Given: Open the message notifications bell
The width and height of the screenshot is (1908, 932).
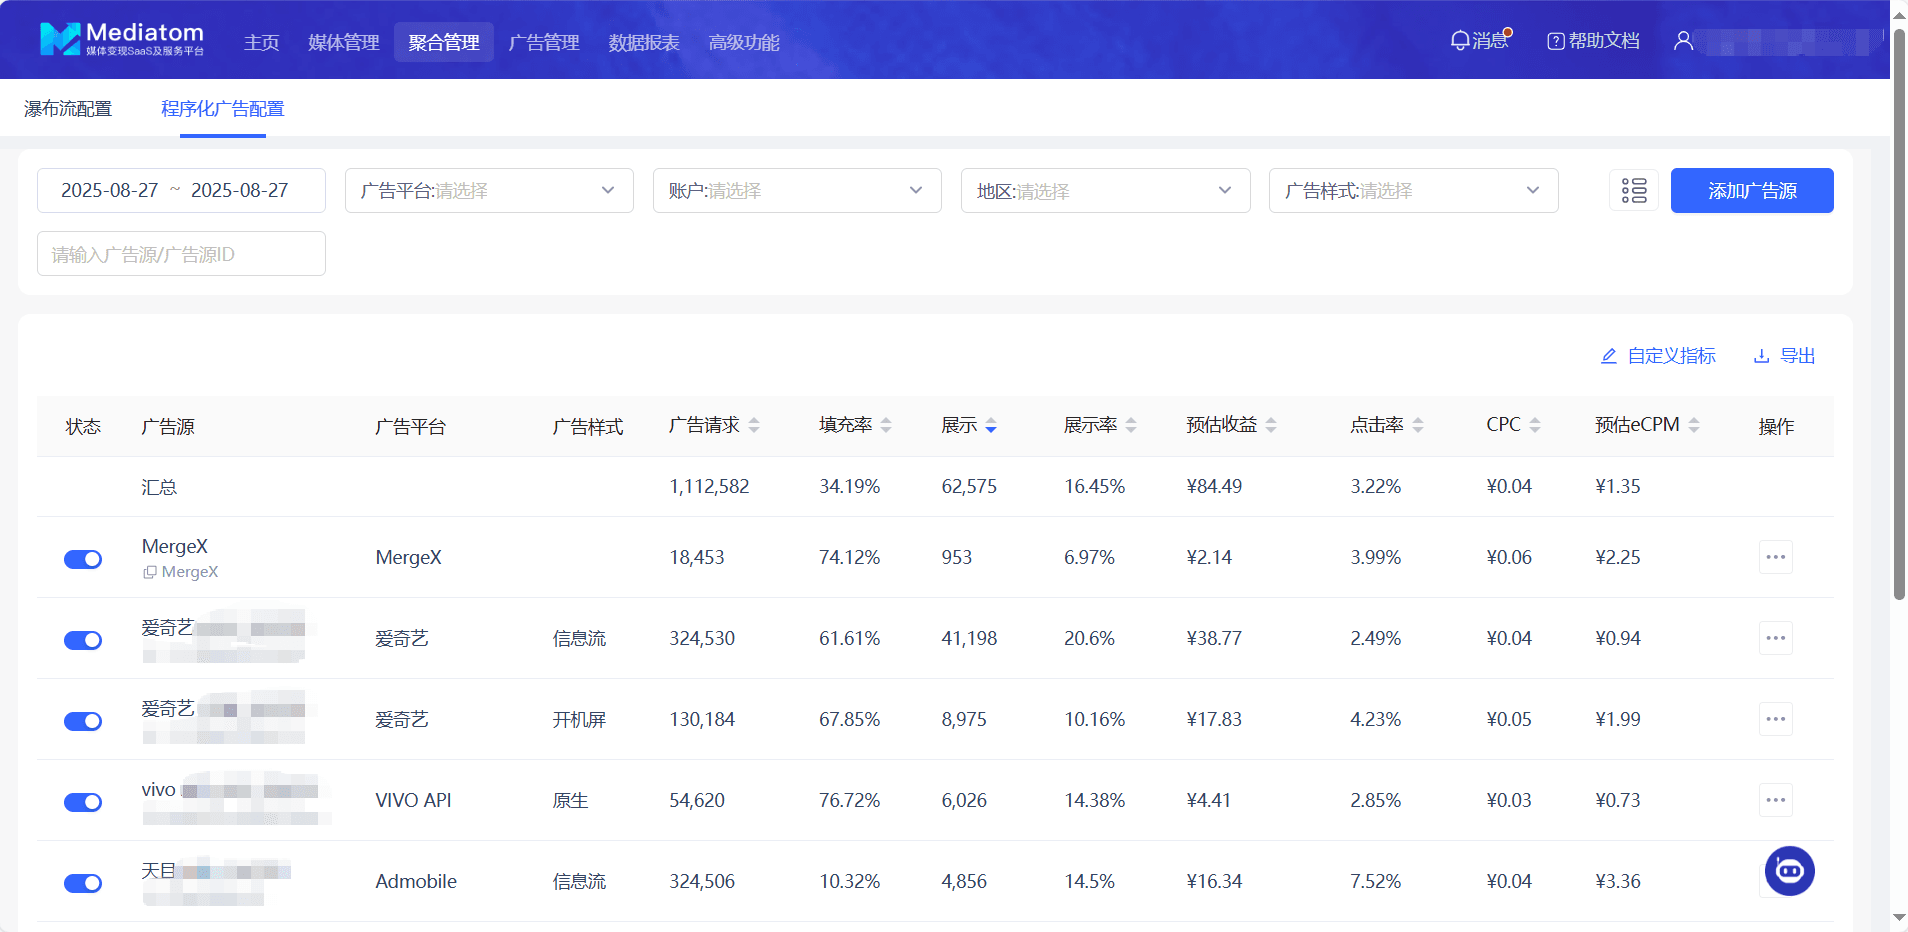Looking at the screenshot, I should 1460,41.
